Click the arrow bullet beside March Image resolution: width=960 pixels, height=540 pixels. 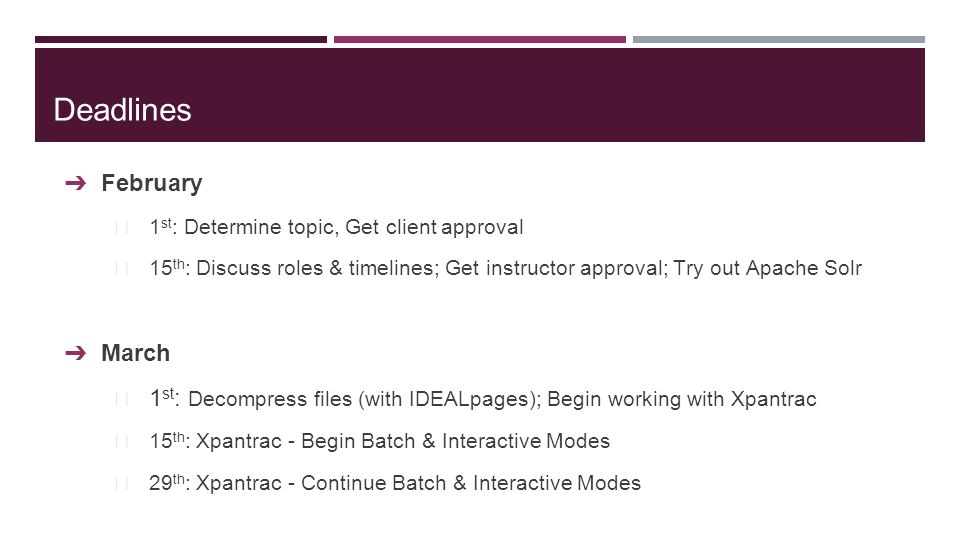pyautogui.click(x=75, y=353)
